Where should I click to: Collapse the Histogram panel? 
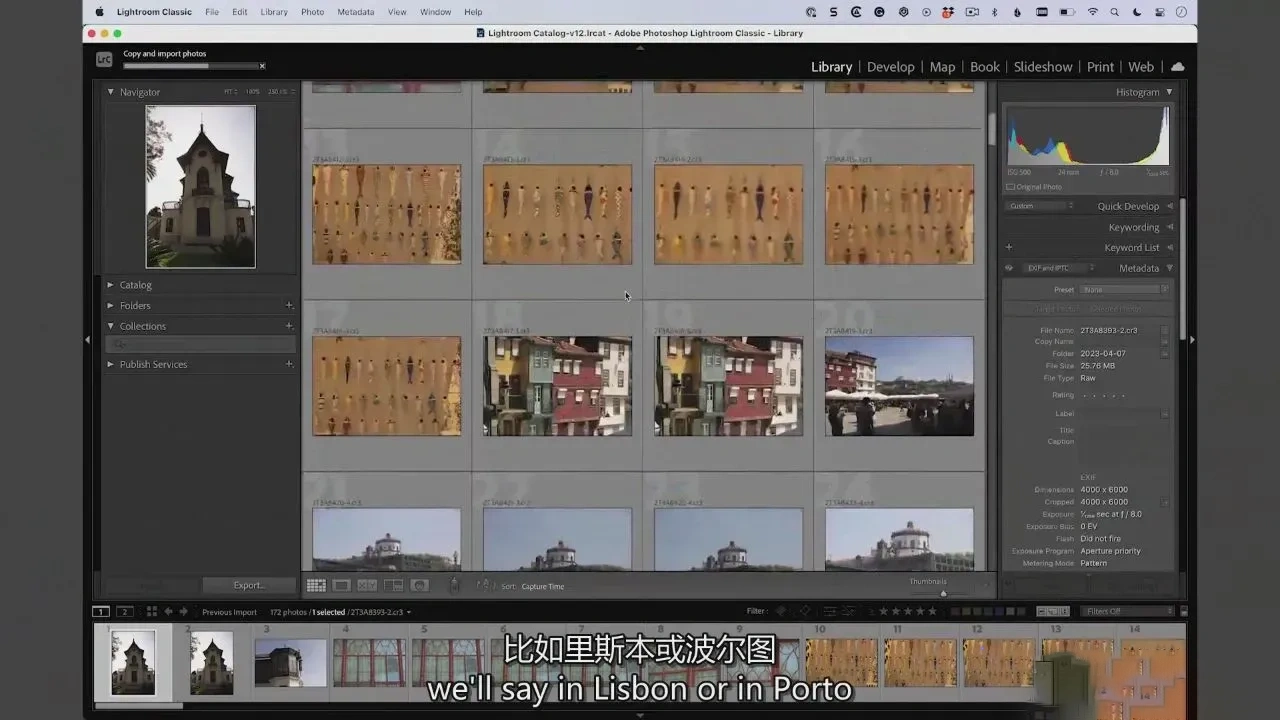pos(1169,92)
